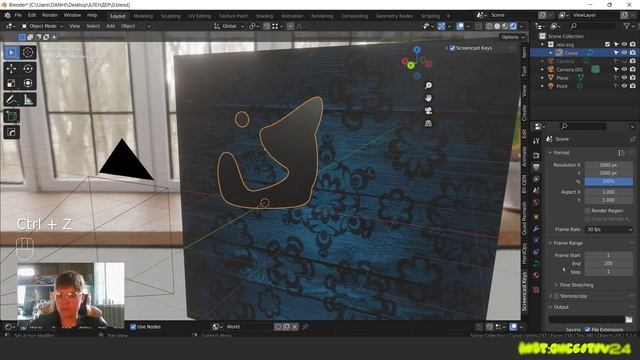This screenshot has width=640, height=360.
Task: Click the proportional editing icon in header
Action: click(x=290, y=26)
